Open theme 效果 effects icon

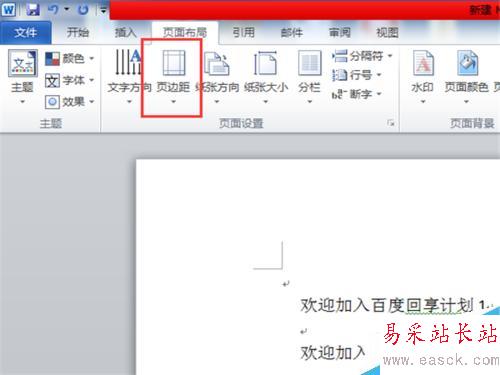pos(52,102)
